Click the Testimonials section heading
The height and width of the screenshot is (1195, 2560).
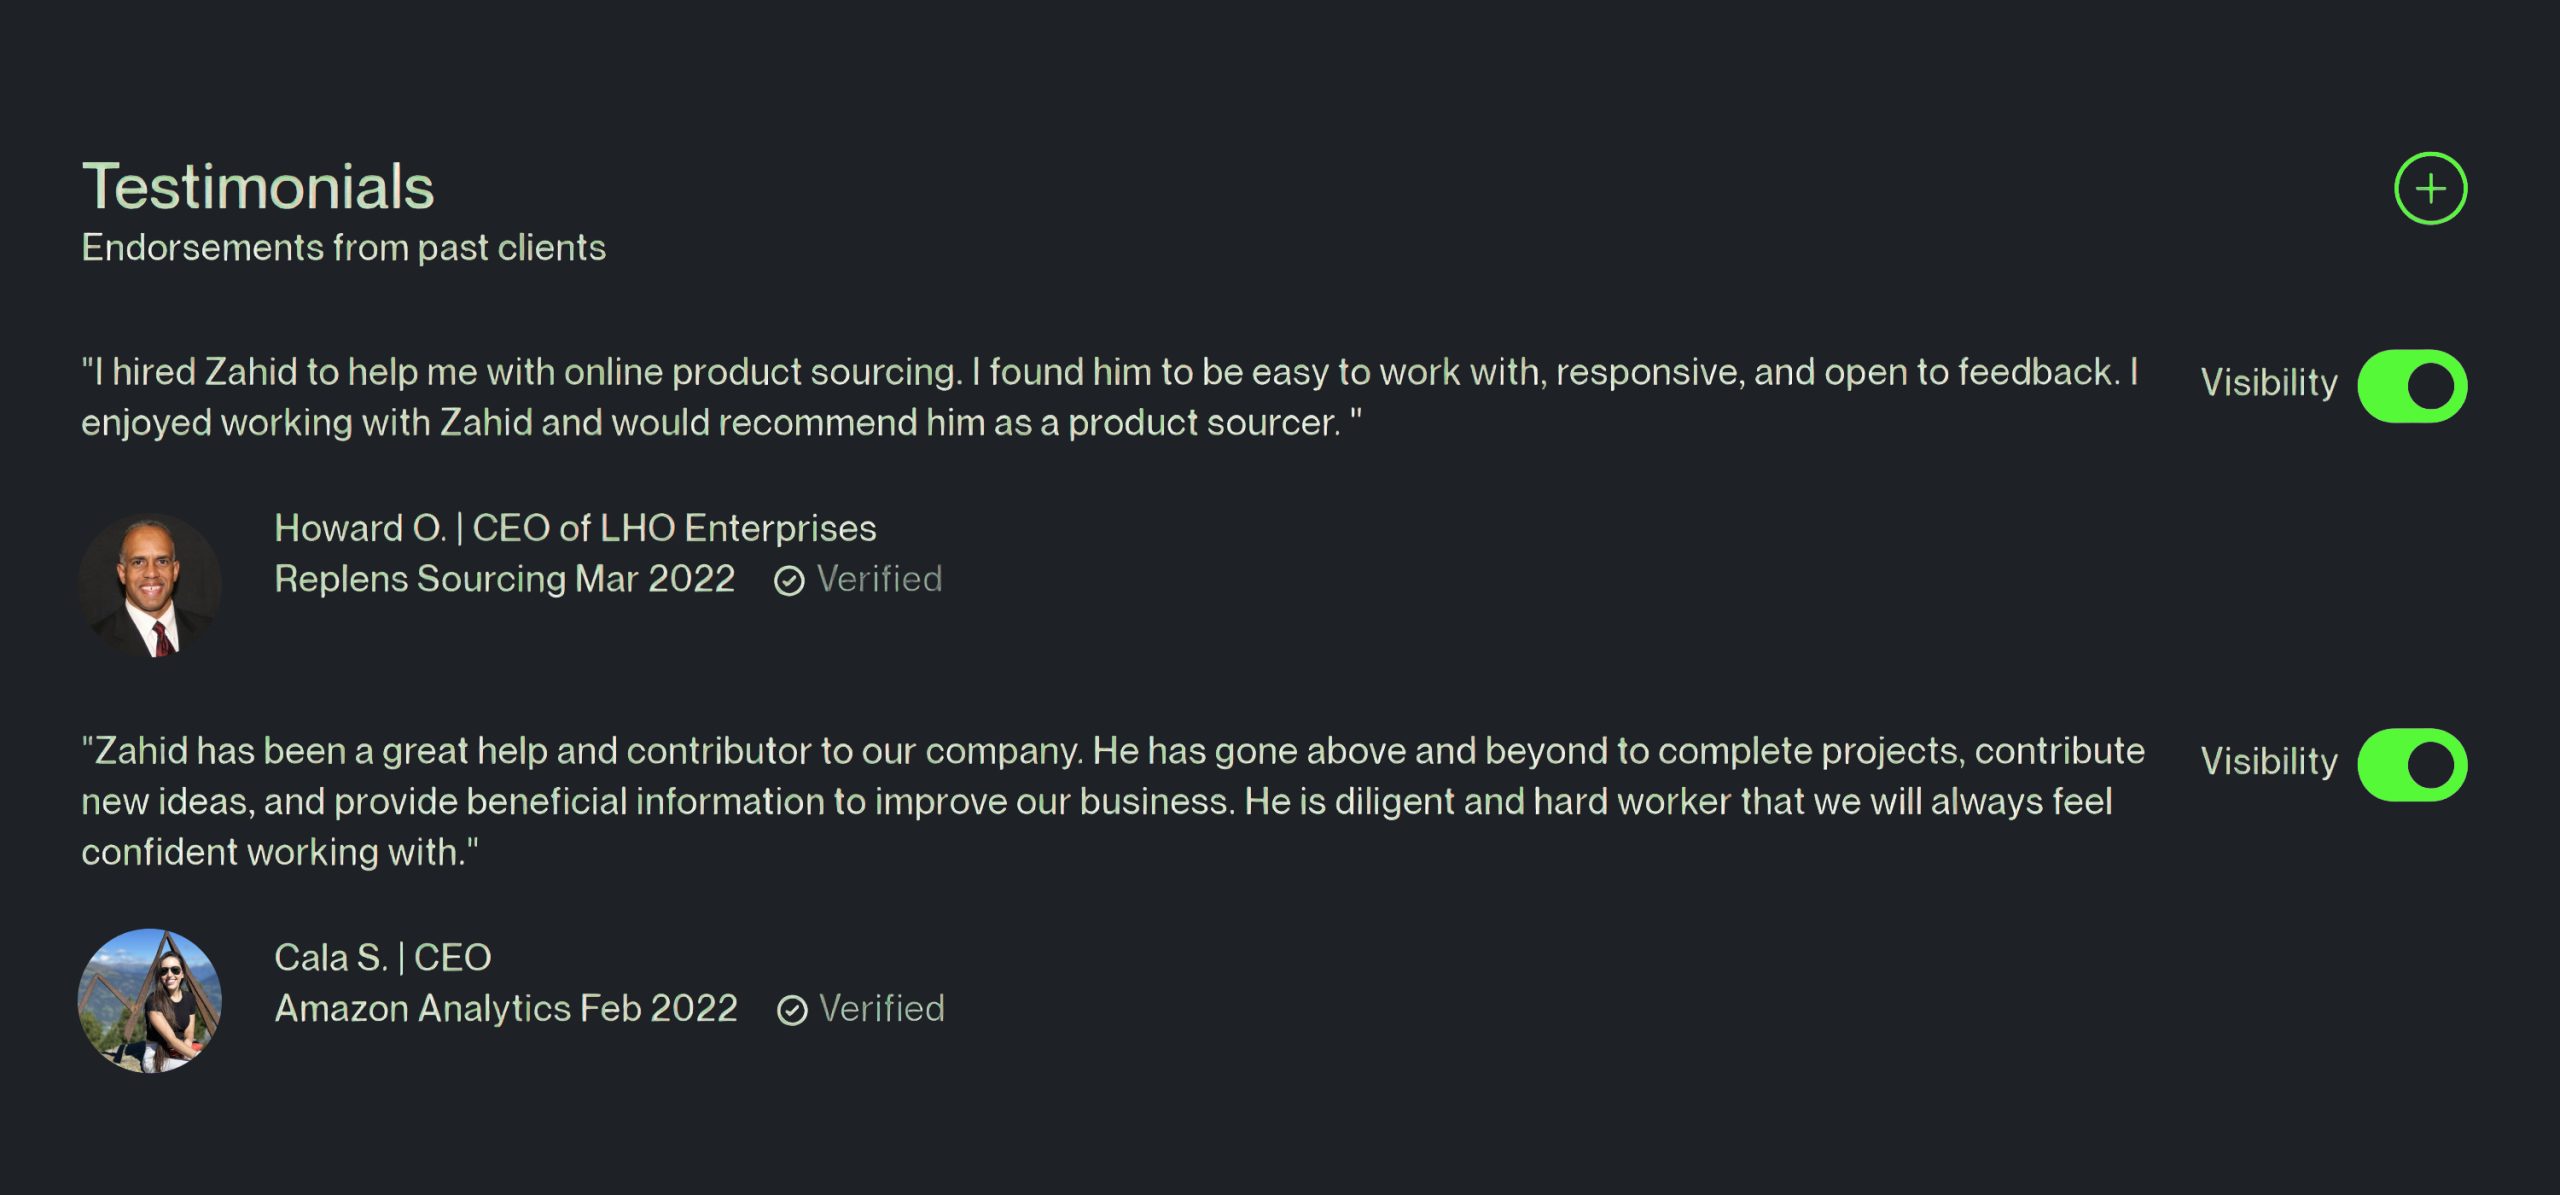[x=258, y=187]
